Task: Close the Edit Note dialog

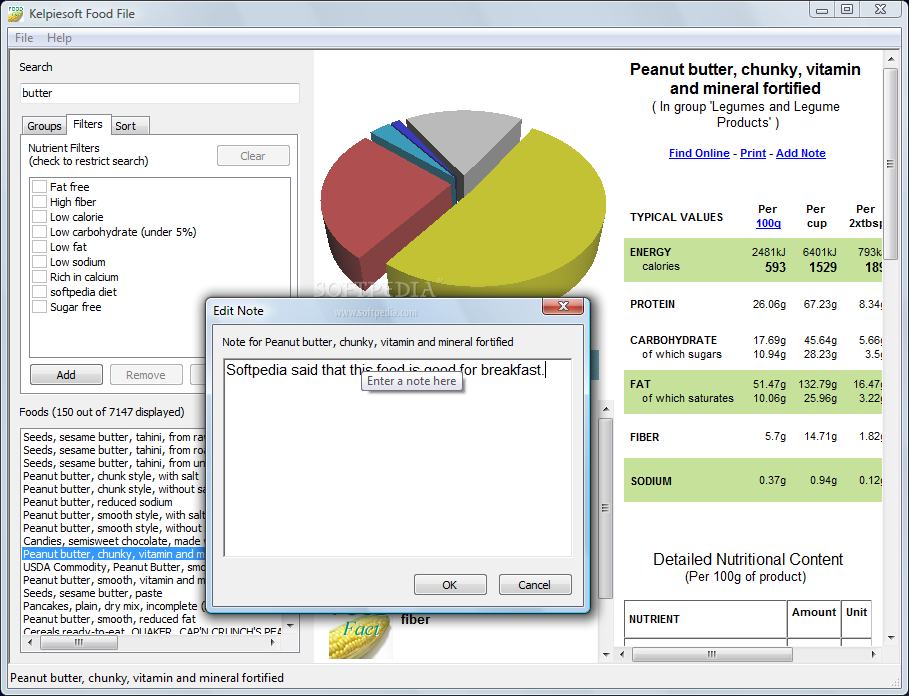Action: tap(562, 306)
